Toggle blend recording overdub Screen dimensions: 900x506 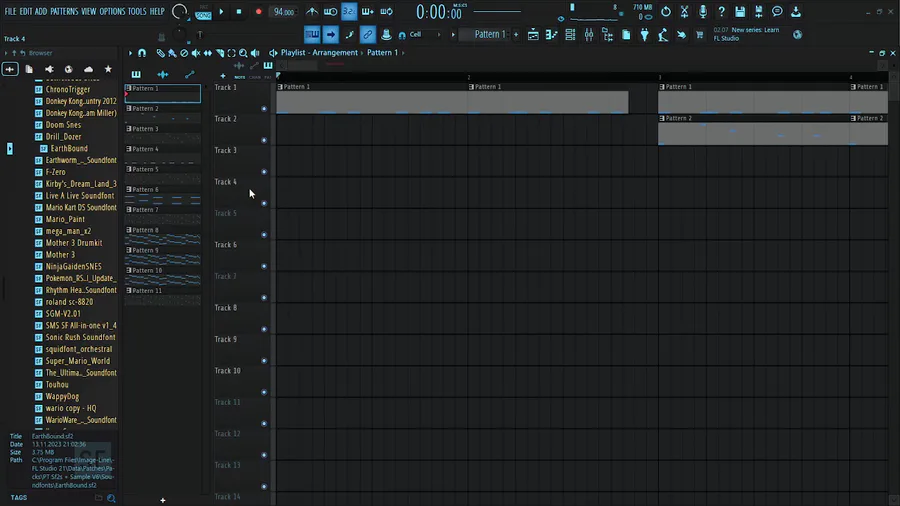pos(367,11)
